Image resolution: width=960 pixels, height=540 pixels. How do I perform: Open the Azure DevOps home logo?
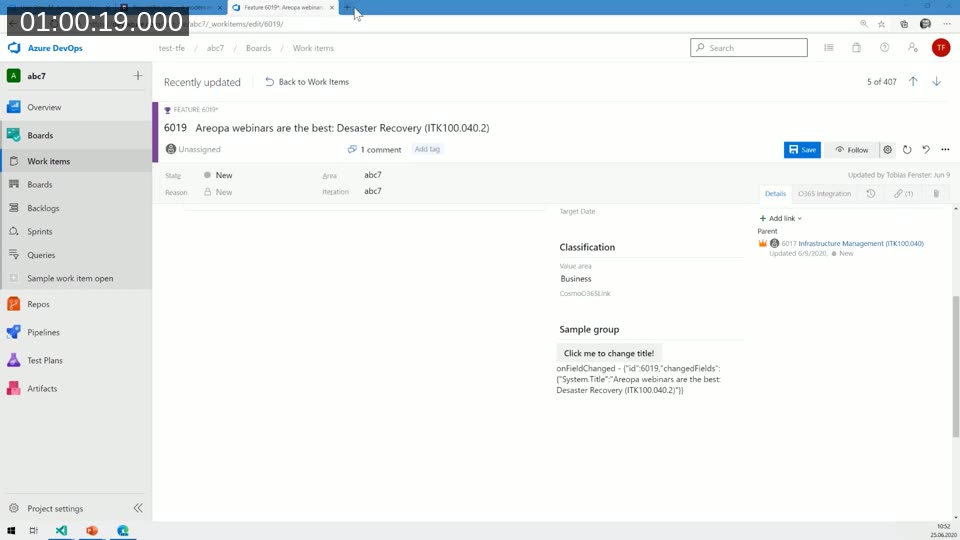(x=45, y=48)
